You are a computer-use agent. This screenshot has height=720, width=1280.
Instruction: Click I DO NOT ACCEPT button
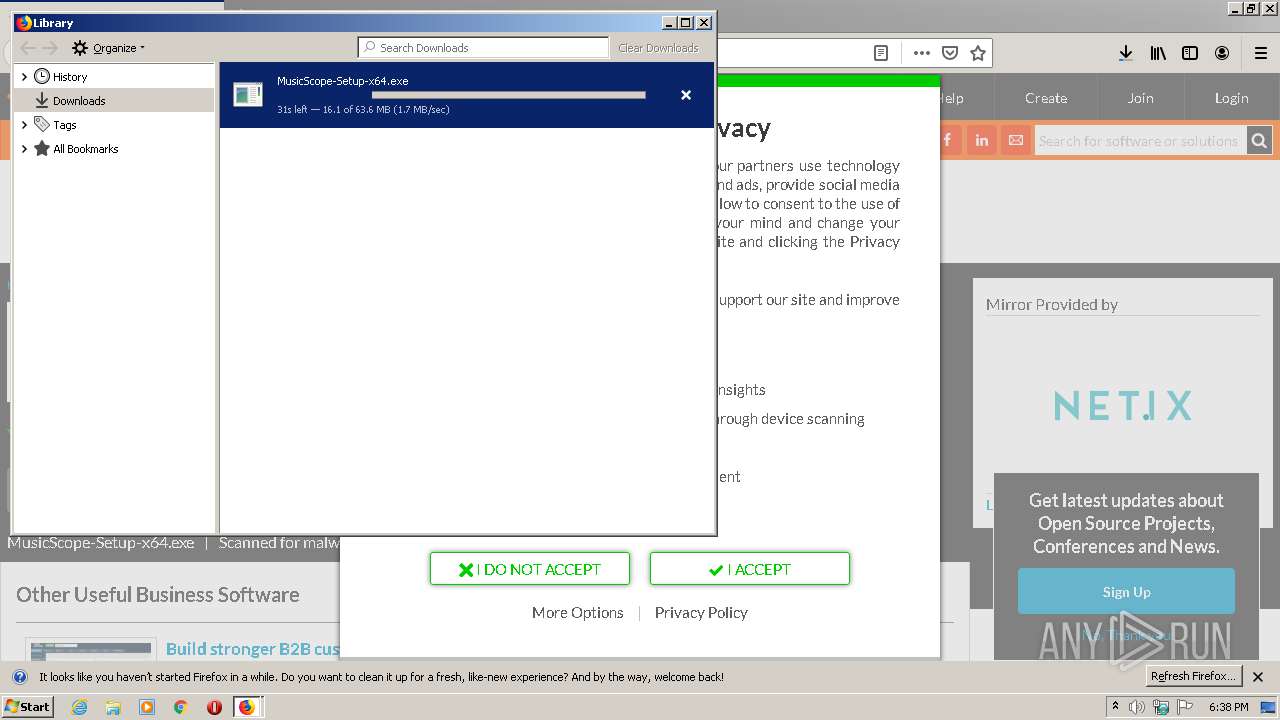[530, 569]
